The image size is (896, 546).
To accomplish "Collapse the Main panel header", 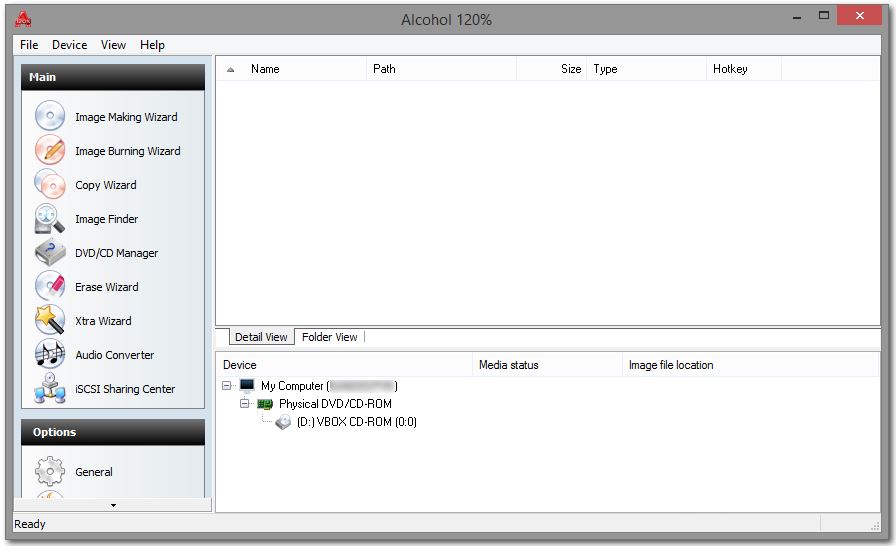I will [113, 77].
